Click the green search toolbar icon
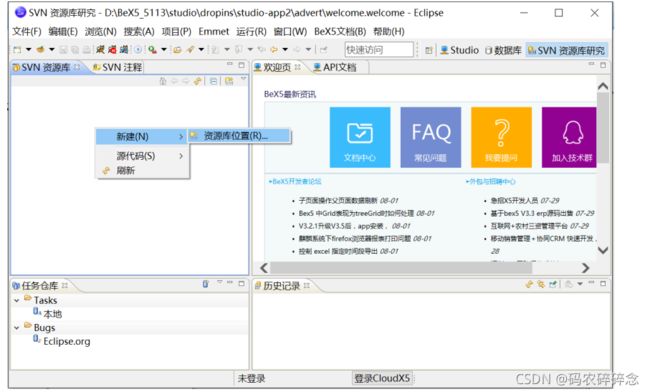Screen dimensions: 650x392 153,50
